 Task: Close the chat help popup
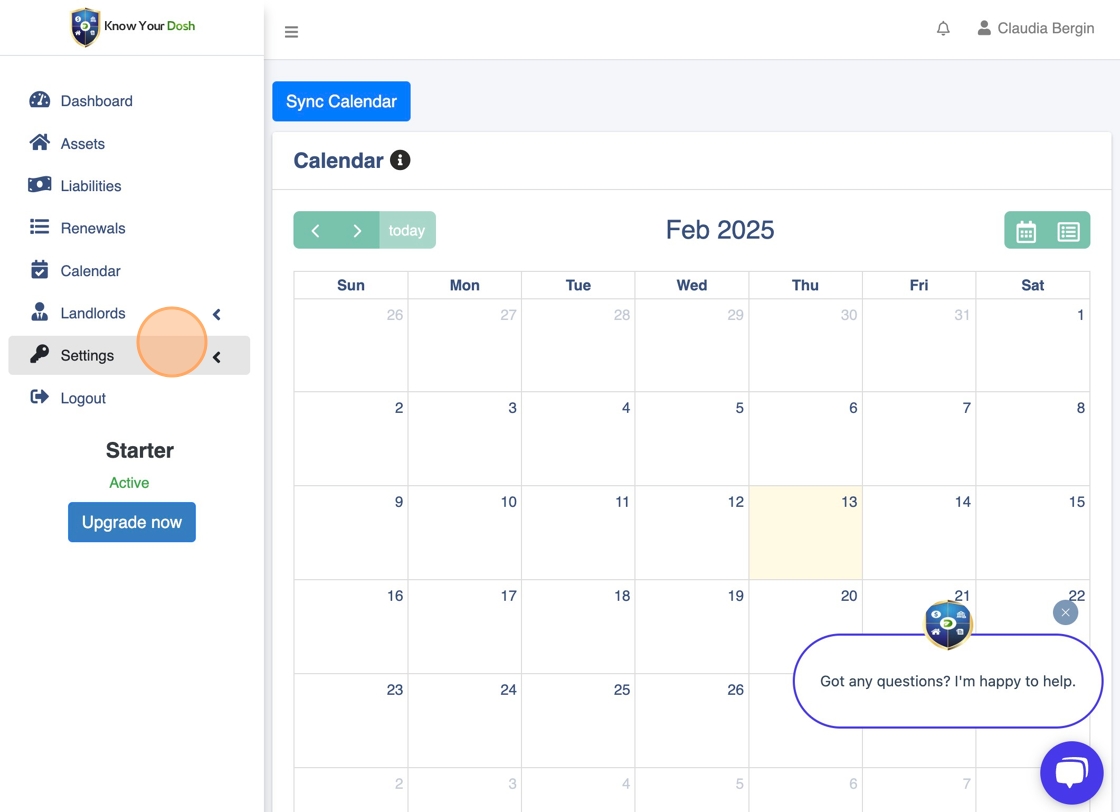click(1065, 612)
